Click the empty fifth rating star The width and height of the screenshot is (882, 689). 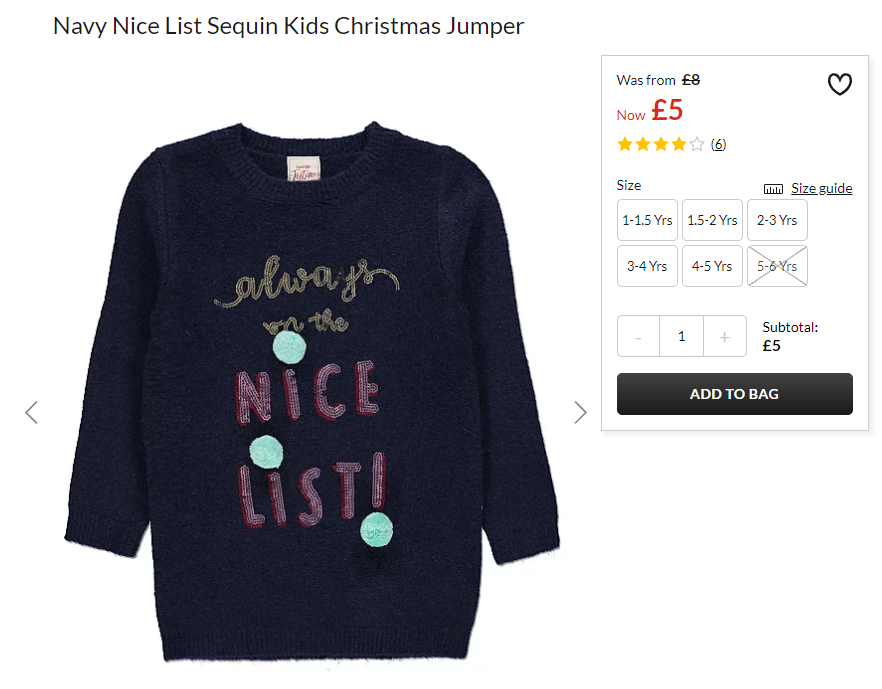click(x=696, y=145)
